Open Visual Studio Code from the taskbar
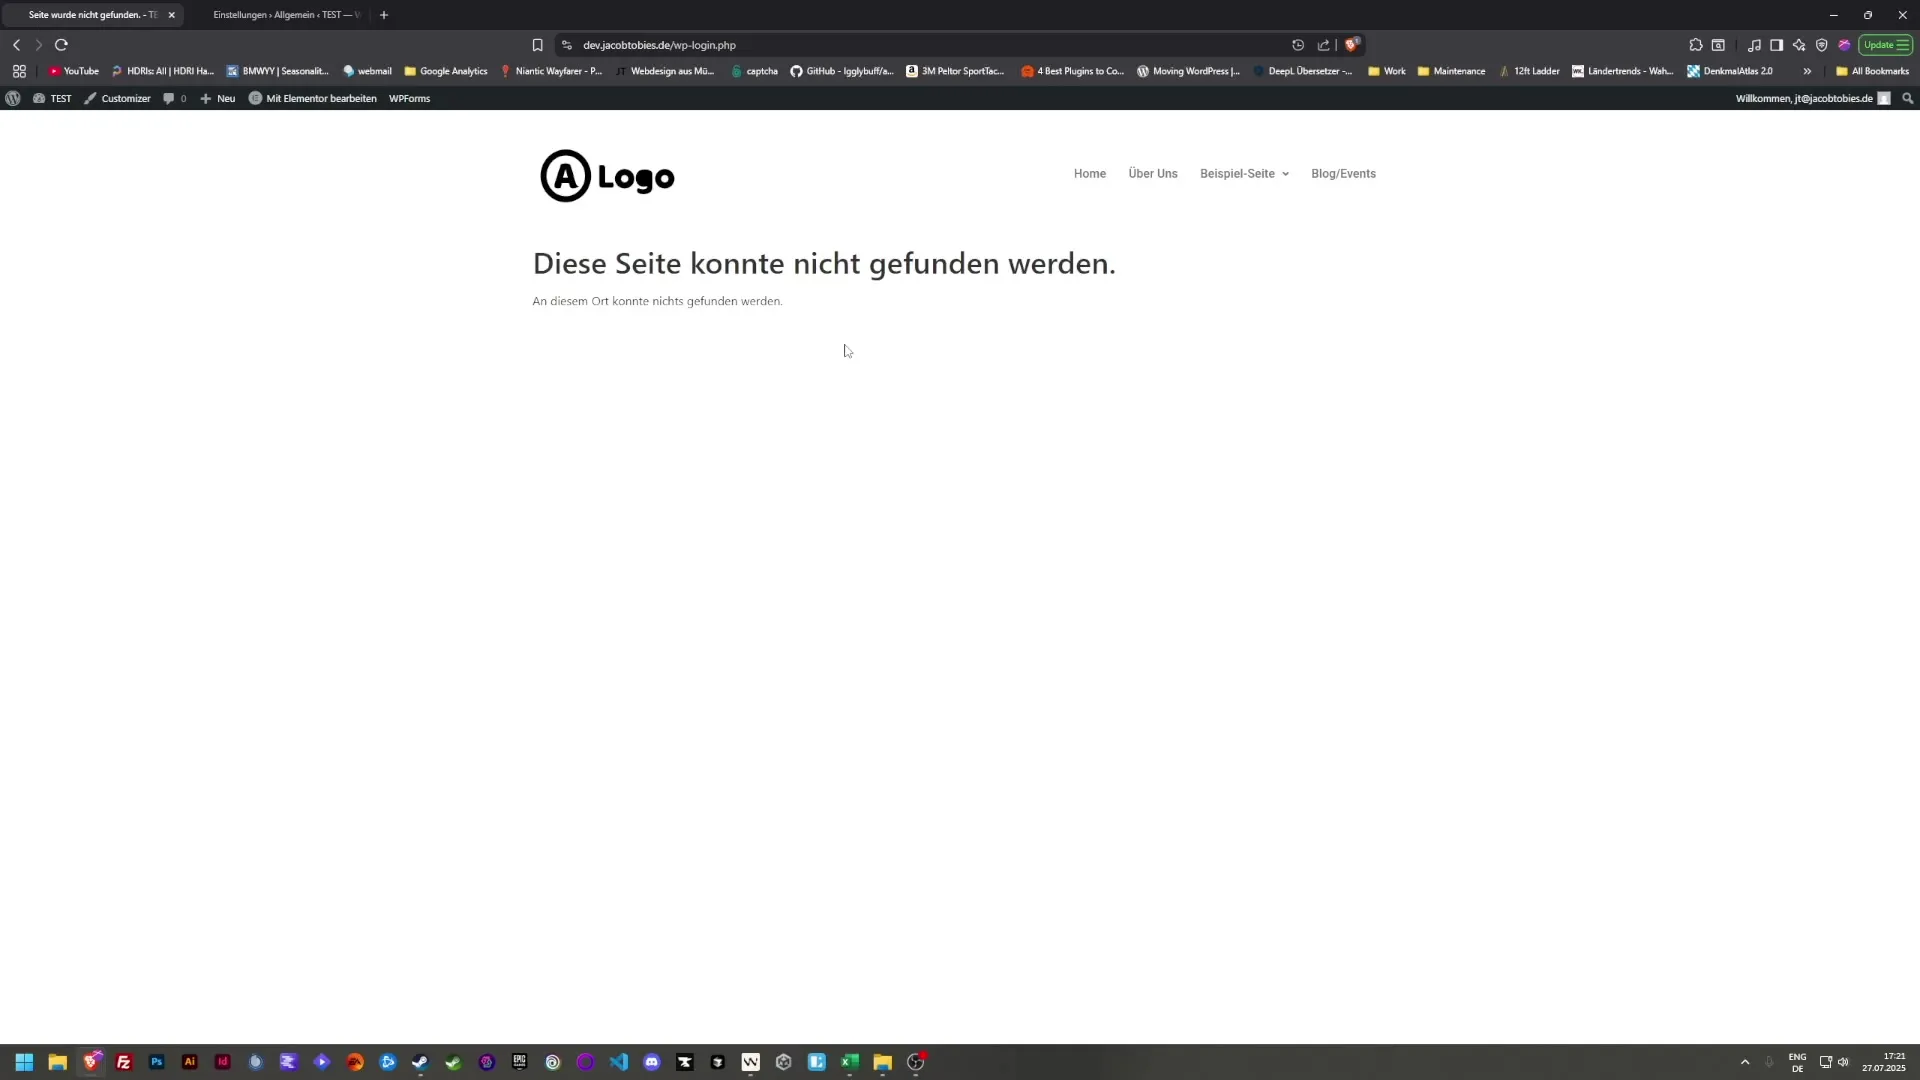 (619, 1062)
